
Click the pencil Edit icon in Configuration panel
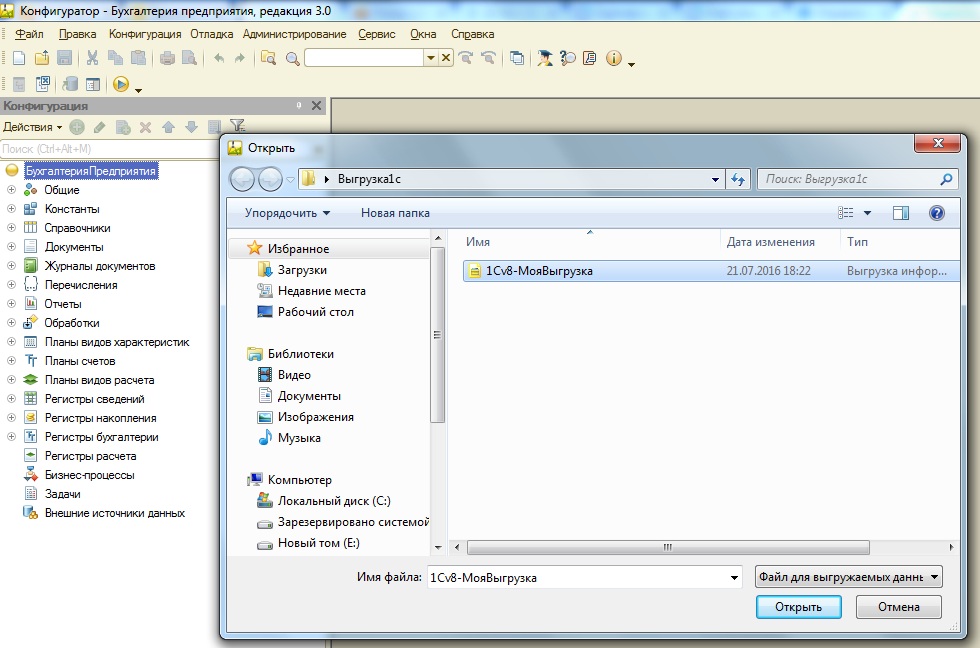99,127
